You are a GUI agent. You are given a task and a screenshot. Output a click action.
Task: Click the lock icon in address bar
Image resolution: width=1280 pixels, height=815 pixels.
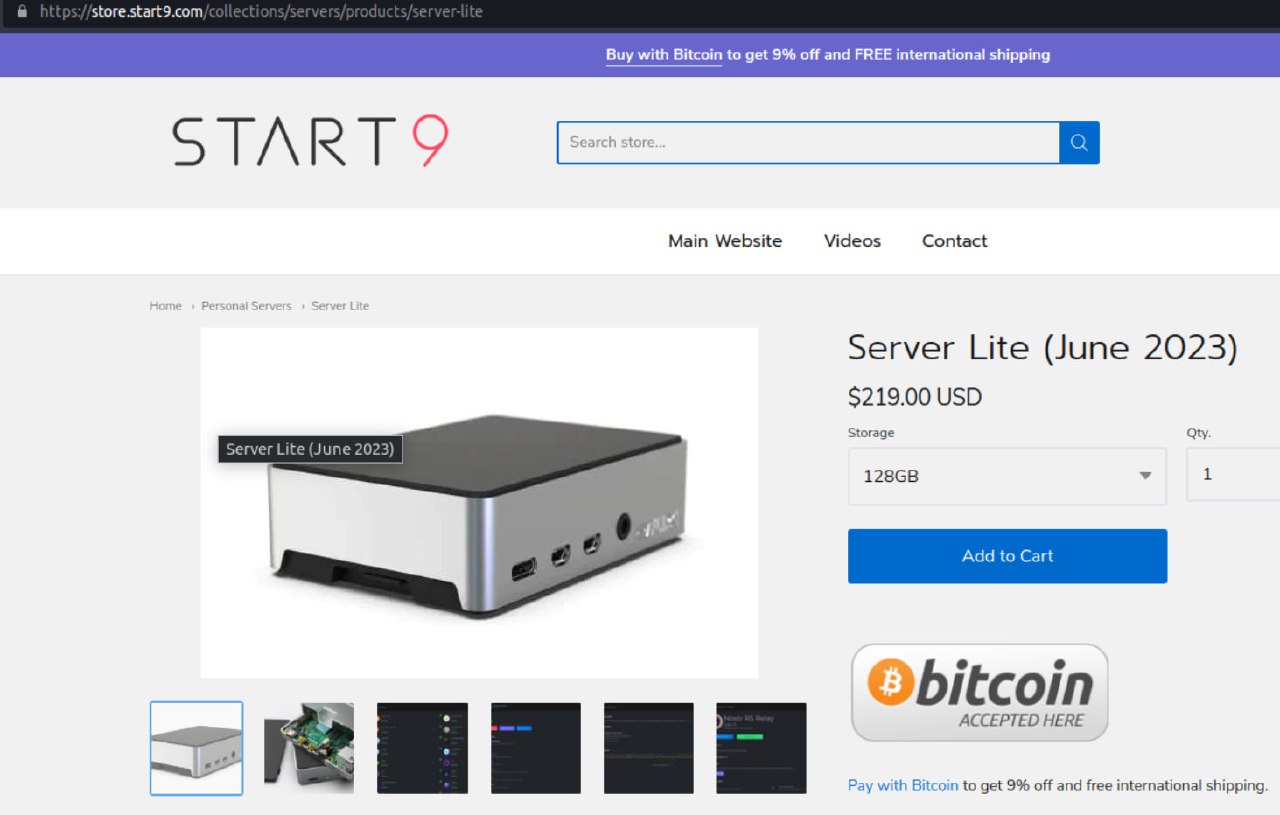22,12
